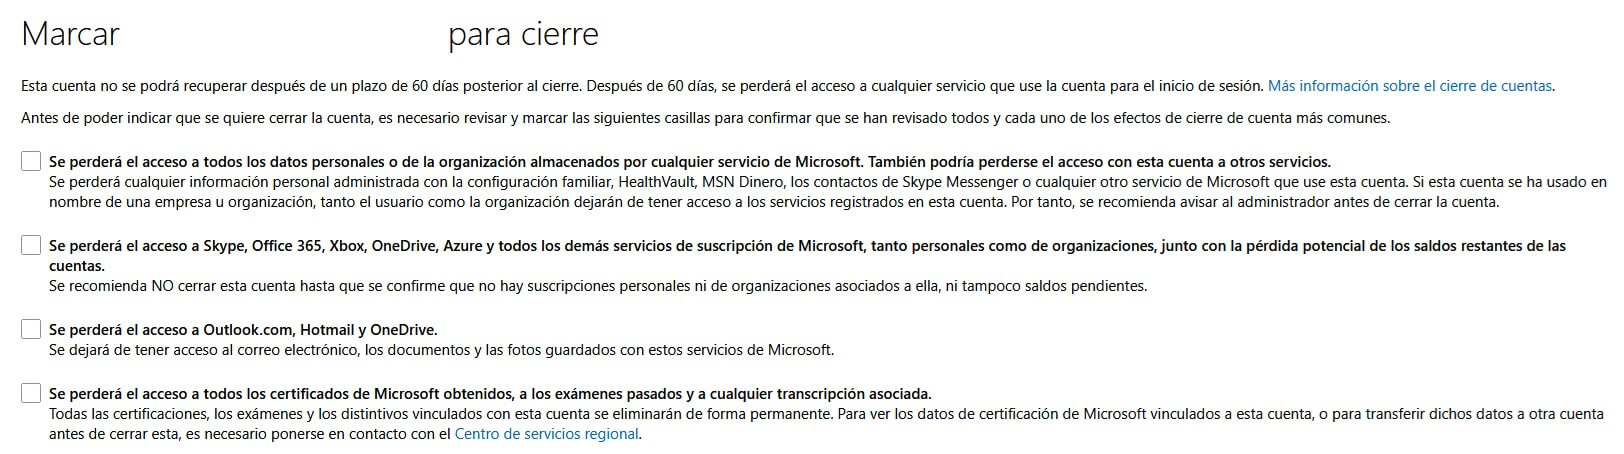Open 'Más información sobre el cierre de cuentas'
Viewport: 1624px width, 454px height.
(1409, 86)
